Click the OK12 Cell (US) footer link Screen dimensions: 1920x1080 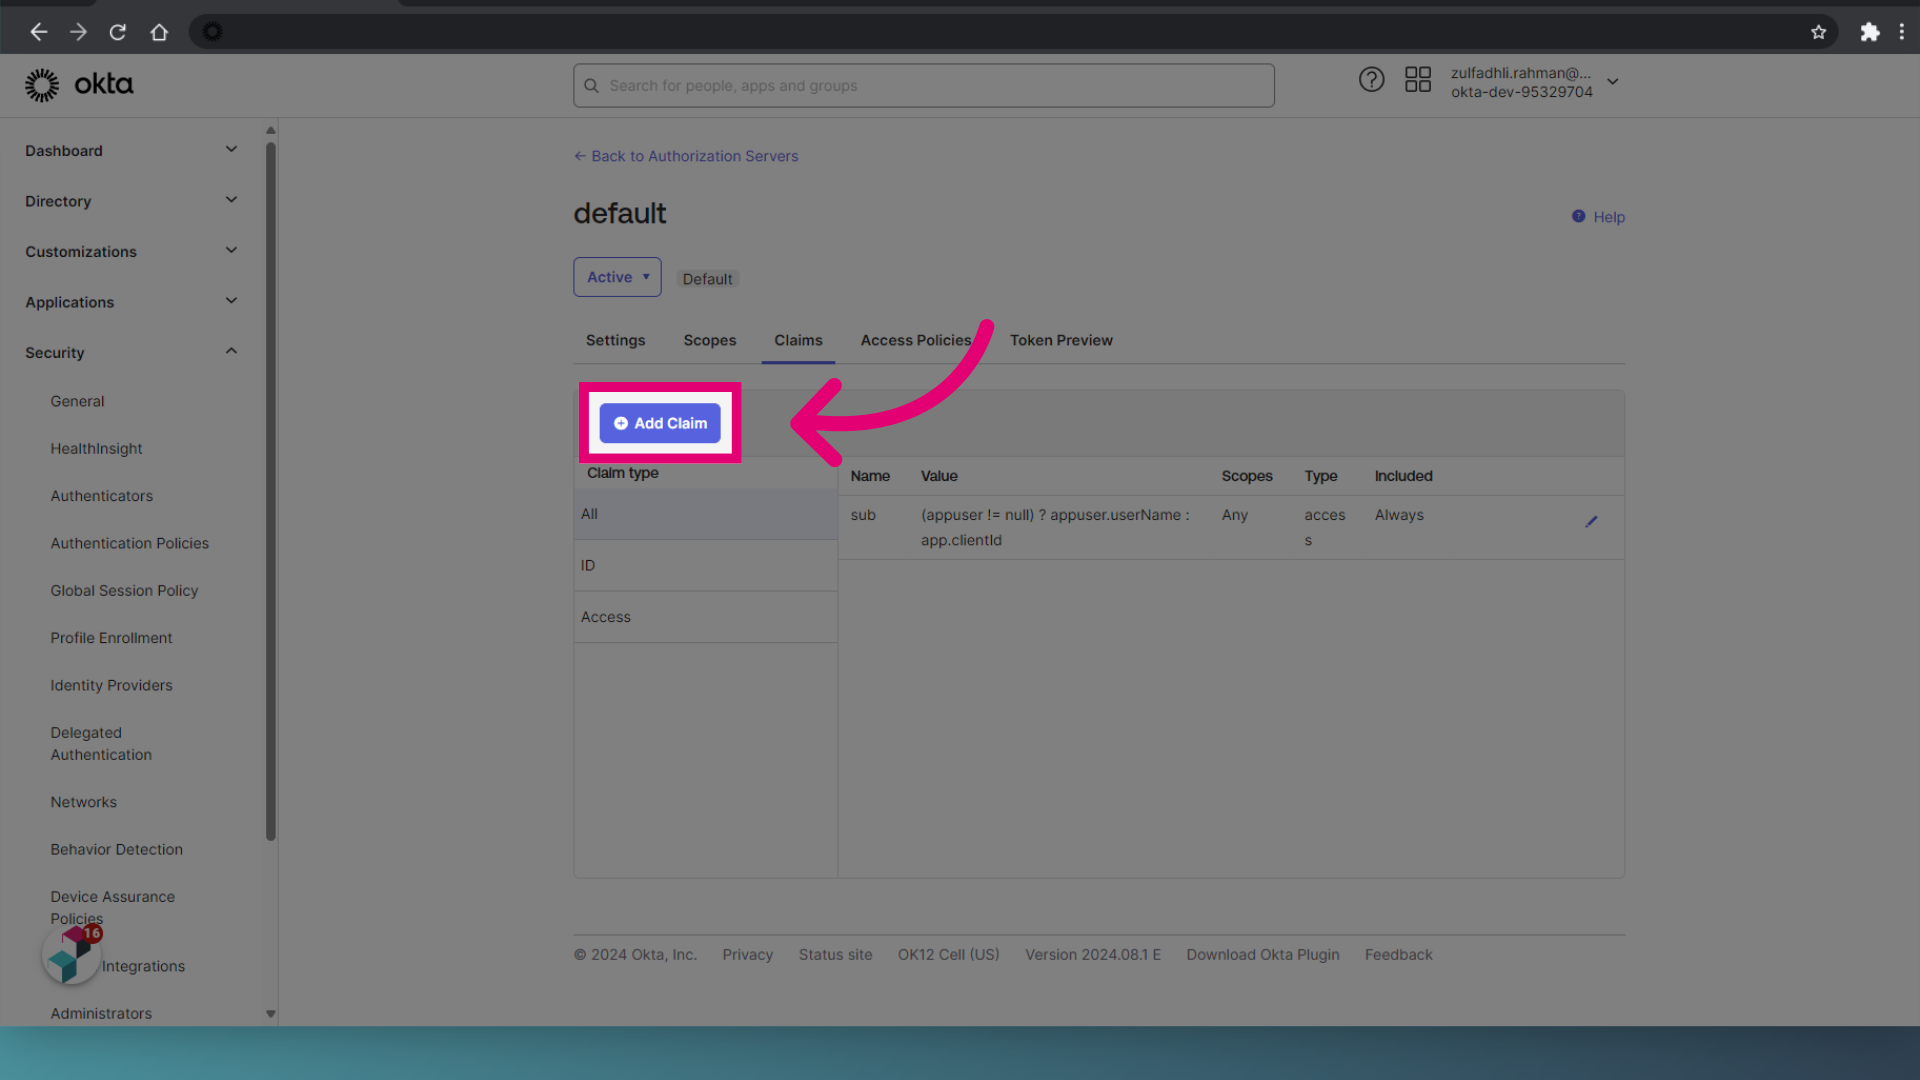click(948, 955)
